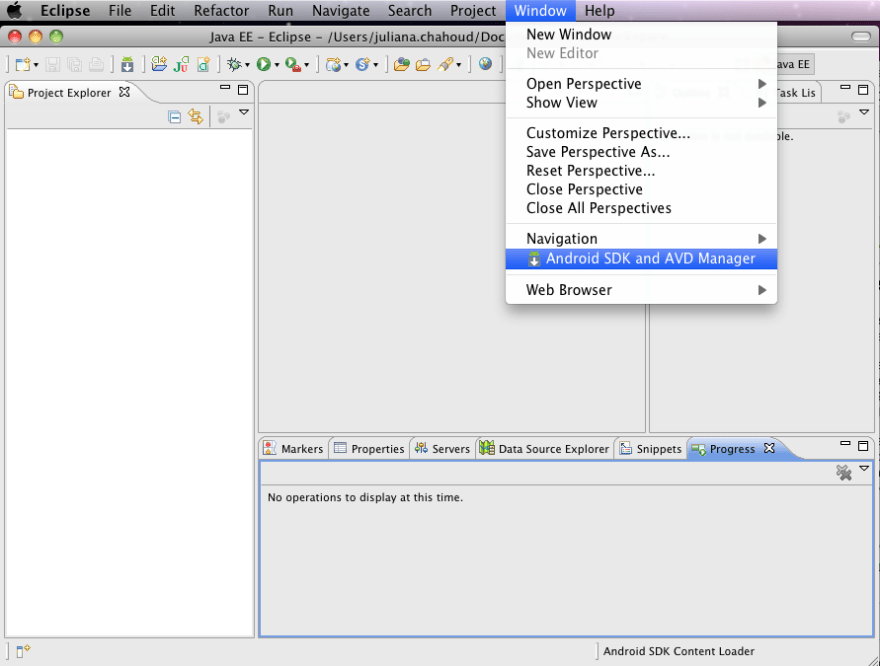
Task: Click the Android SDK download toolbar icon
Action: tap(127, 64)
